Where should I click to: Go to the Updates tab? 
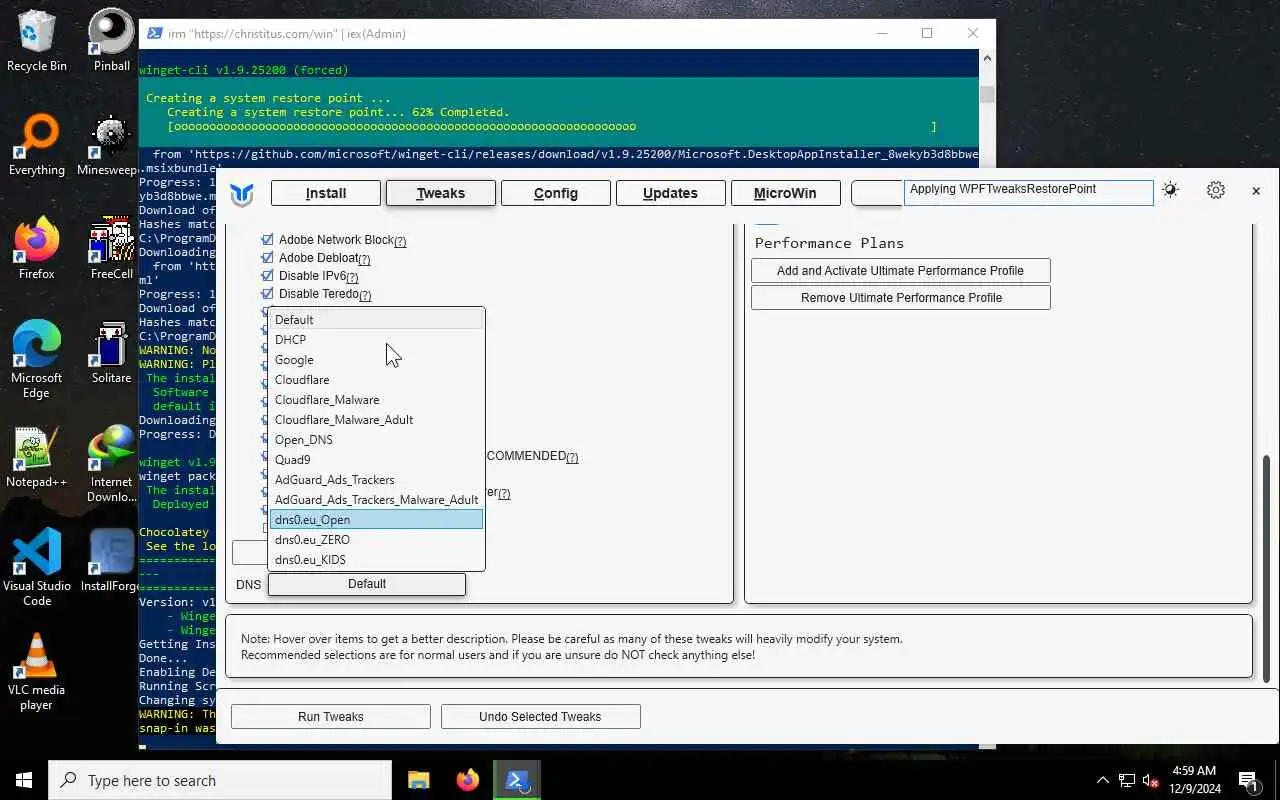coord(670,193)
